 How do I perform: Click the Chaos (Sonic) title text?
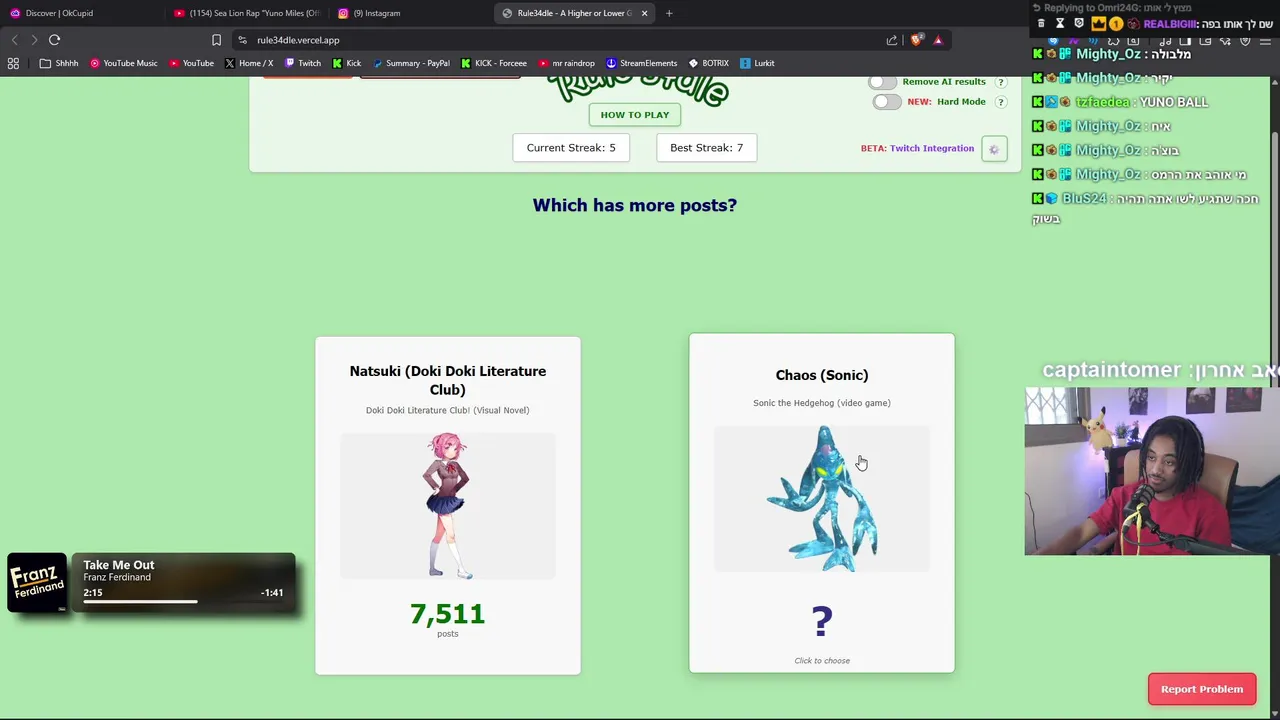click(x=822, y=375)
